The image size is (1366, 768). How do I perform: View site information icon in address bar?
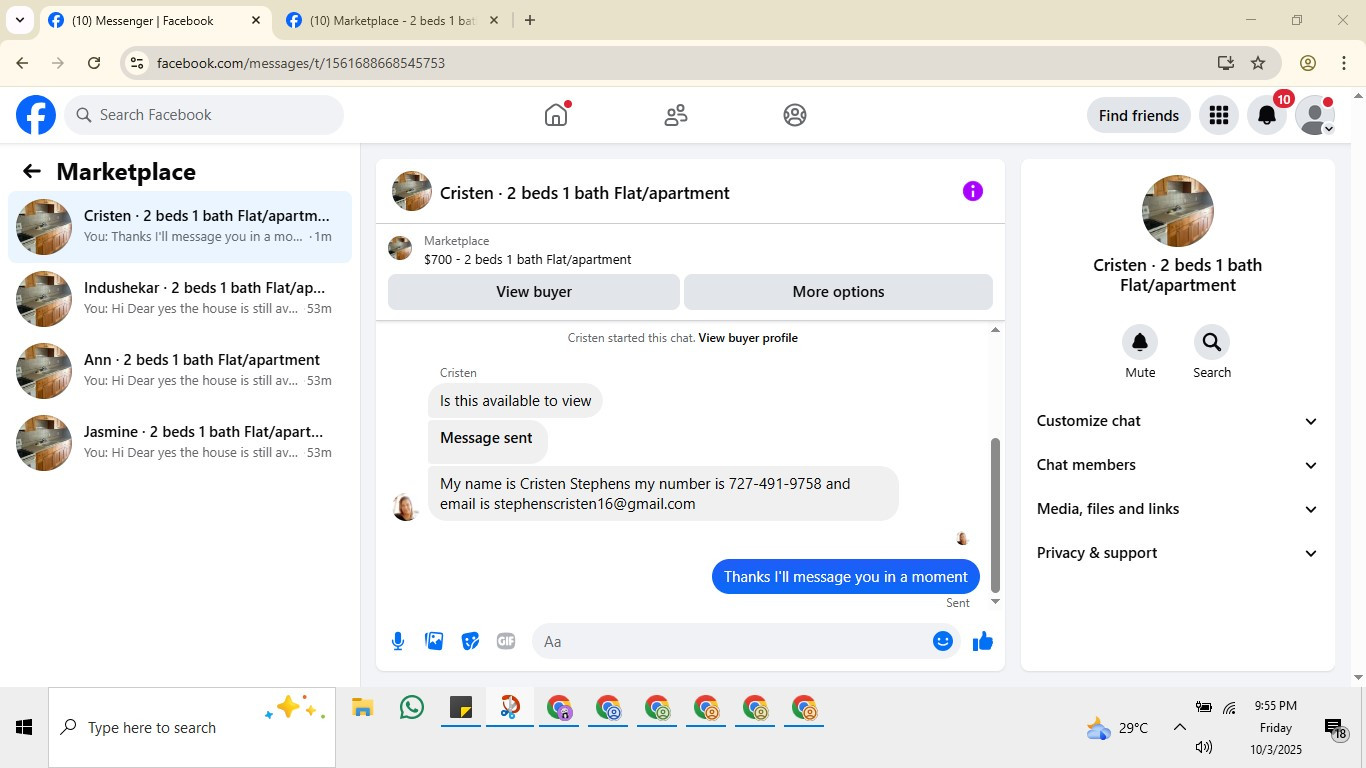[137, 63]
